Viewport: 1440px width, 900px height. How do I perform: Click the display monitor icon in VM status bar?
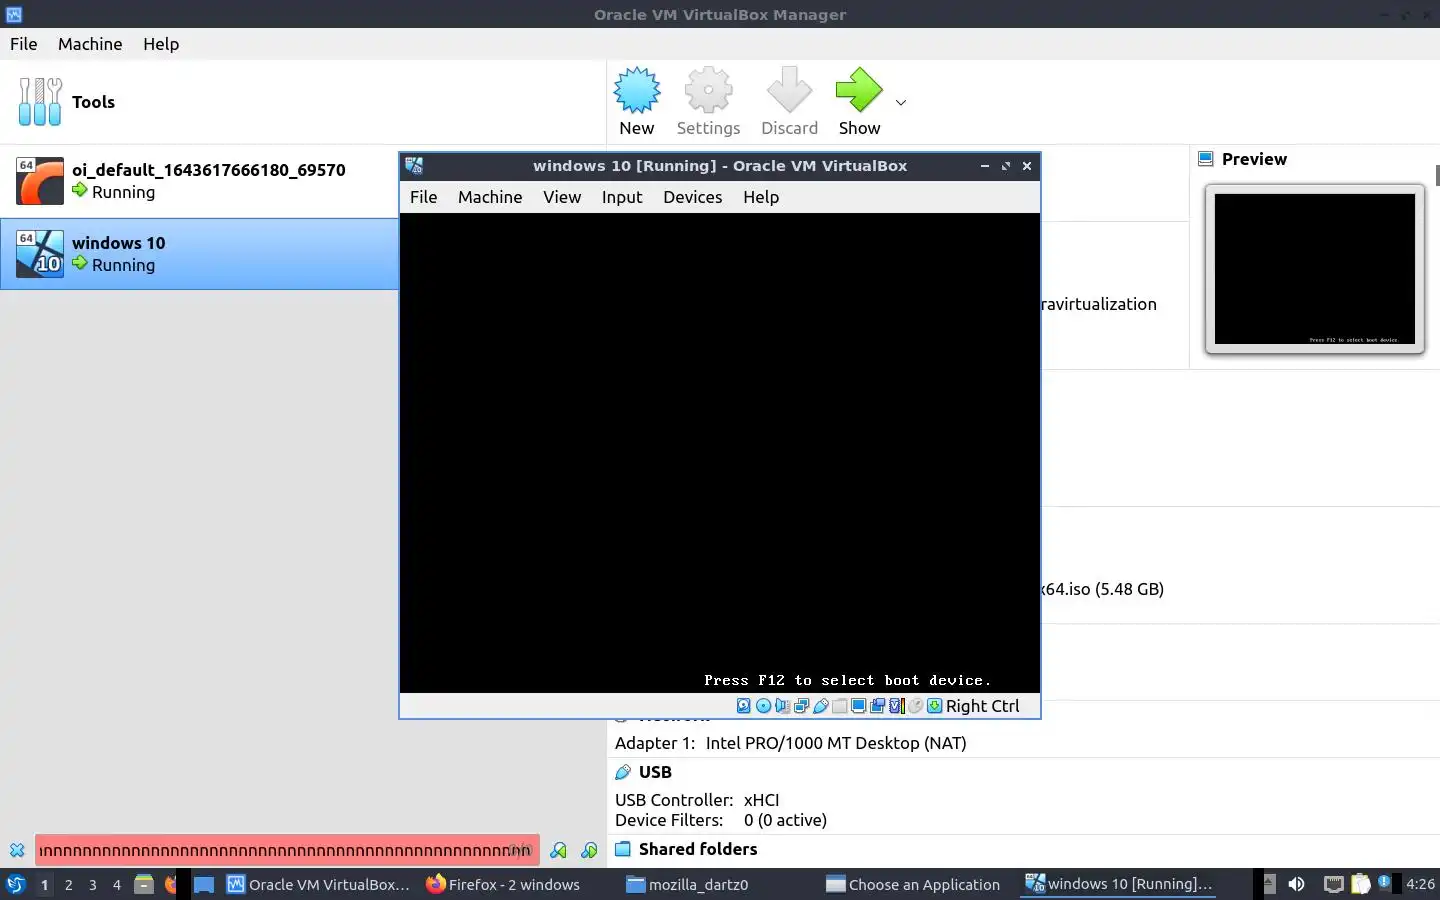(858, 706)
